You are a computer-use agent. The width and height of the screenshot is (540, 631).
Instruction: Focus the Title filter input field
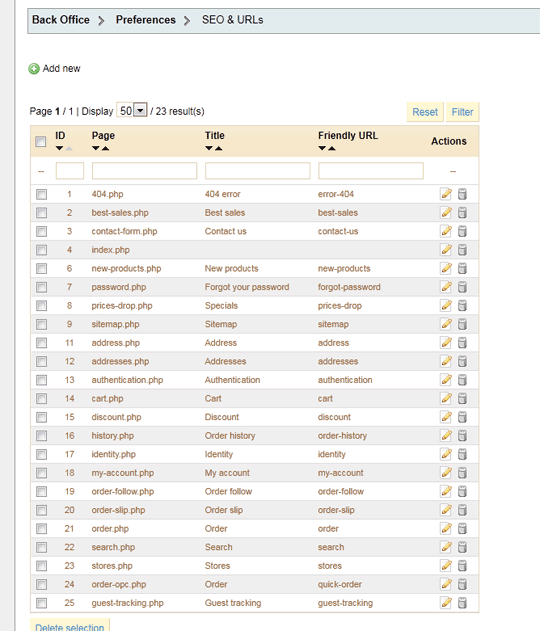[258, 171]
